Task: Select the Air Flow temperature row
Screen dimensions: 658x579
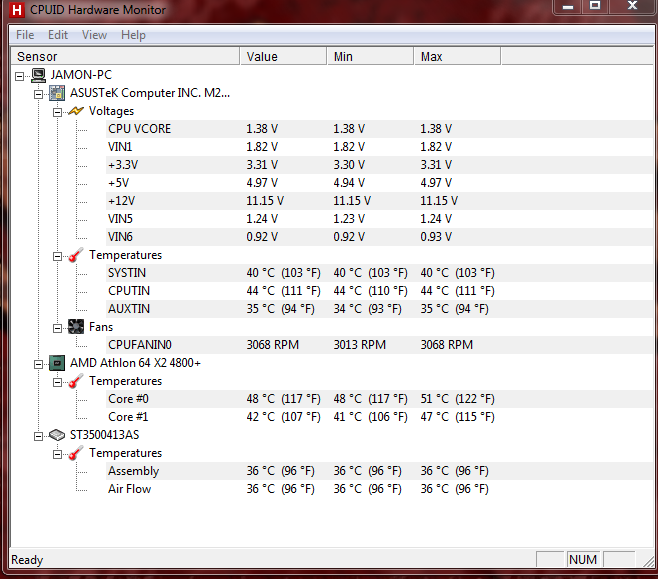Action: 380,489
